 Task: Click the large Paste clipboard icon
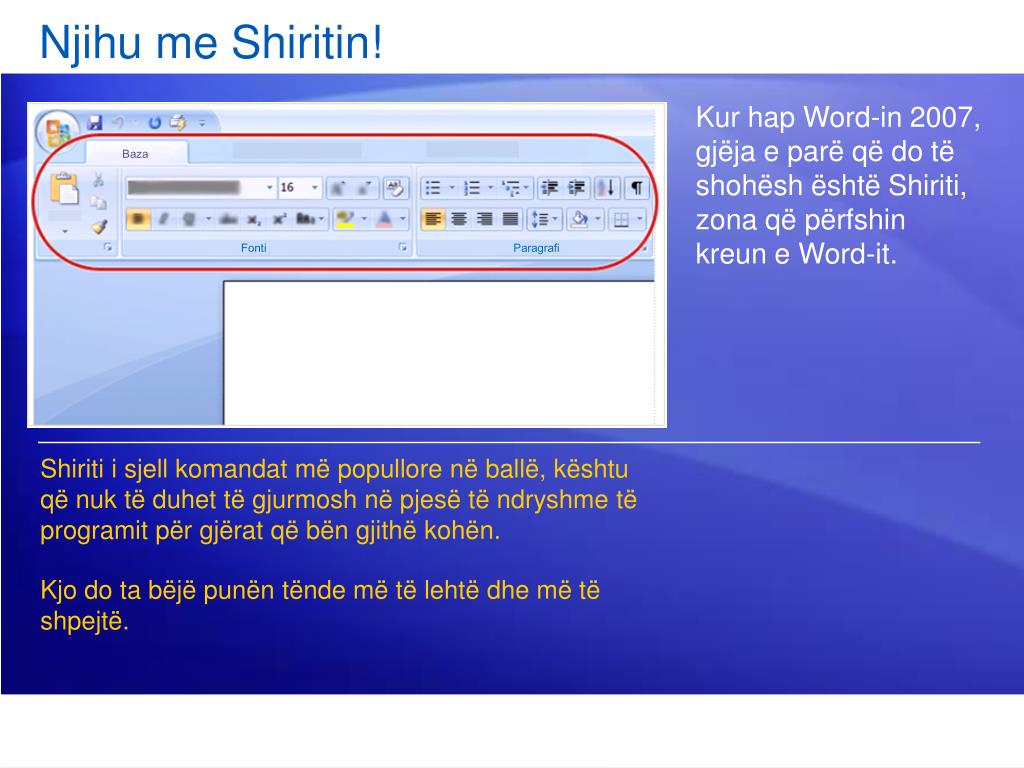pyautogui.click(x=64, y=188)
